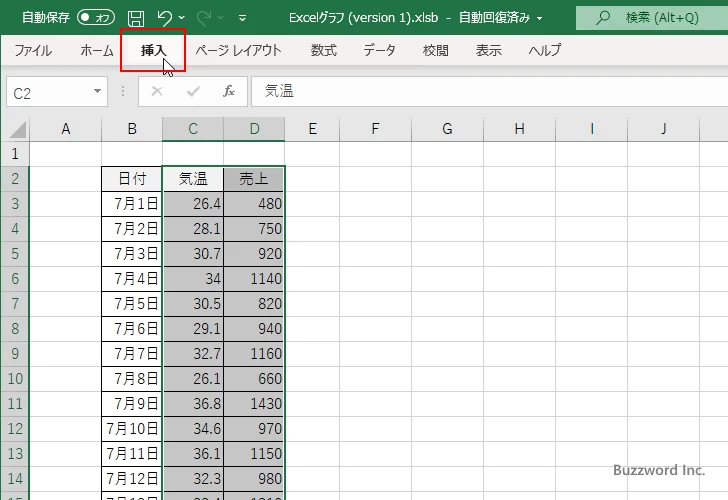Click the Enter checkmark formula bar icon
This screenshot has height=500, width=728.
(x=193, y=91)
